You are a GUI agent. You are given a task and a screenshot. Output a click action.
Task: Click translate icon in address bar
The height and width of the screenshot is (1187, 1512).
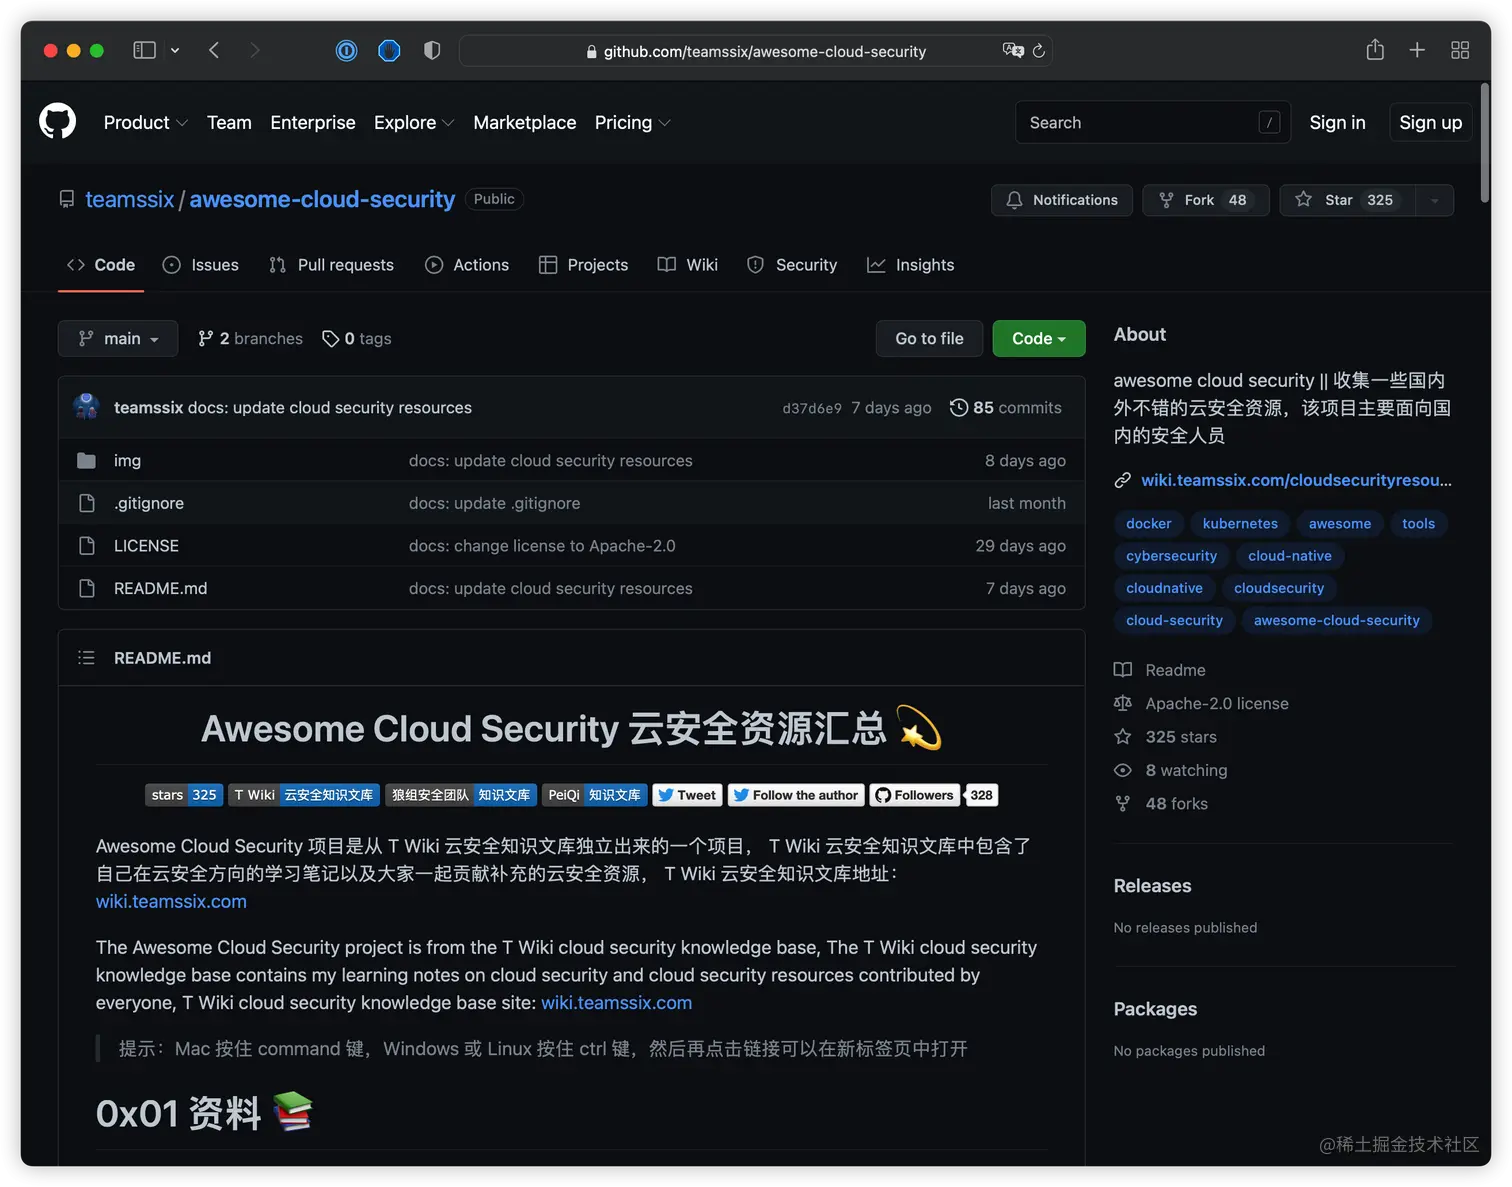tap(1013, 50)
